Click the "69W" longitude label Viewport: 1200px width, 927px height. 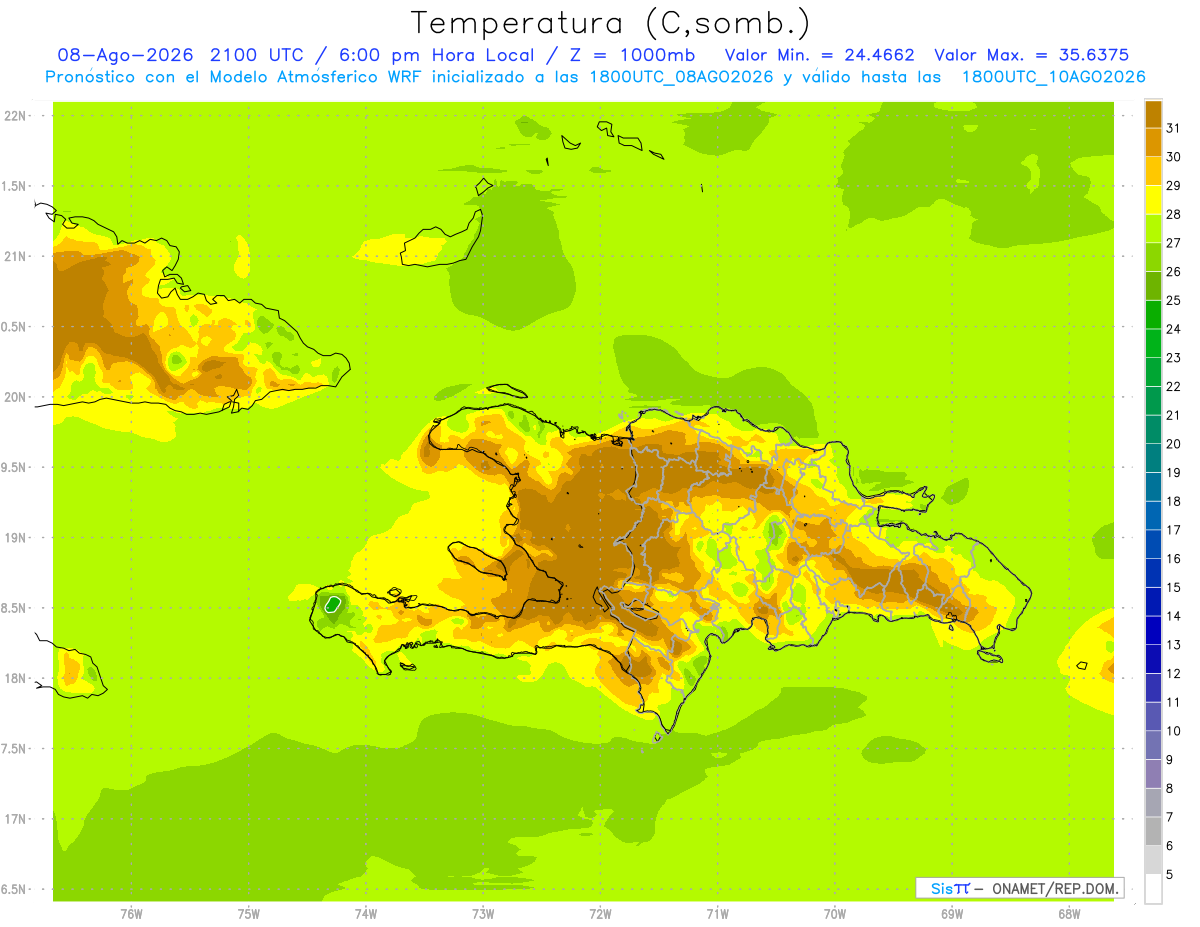tap(952, 914)
